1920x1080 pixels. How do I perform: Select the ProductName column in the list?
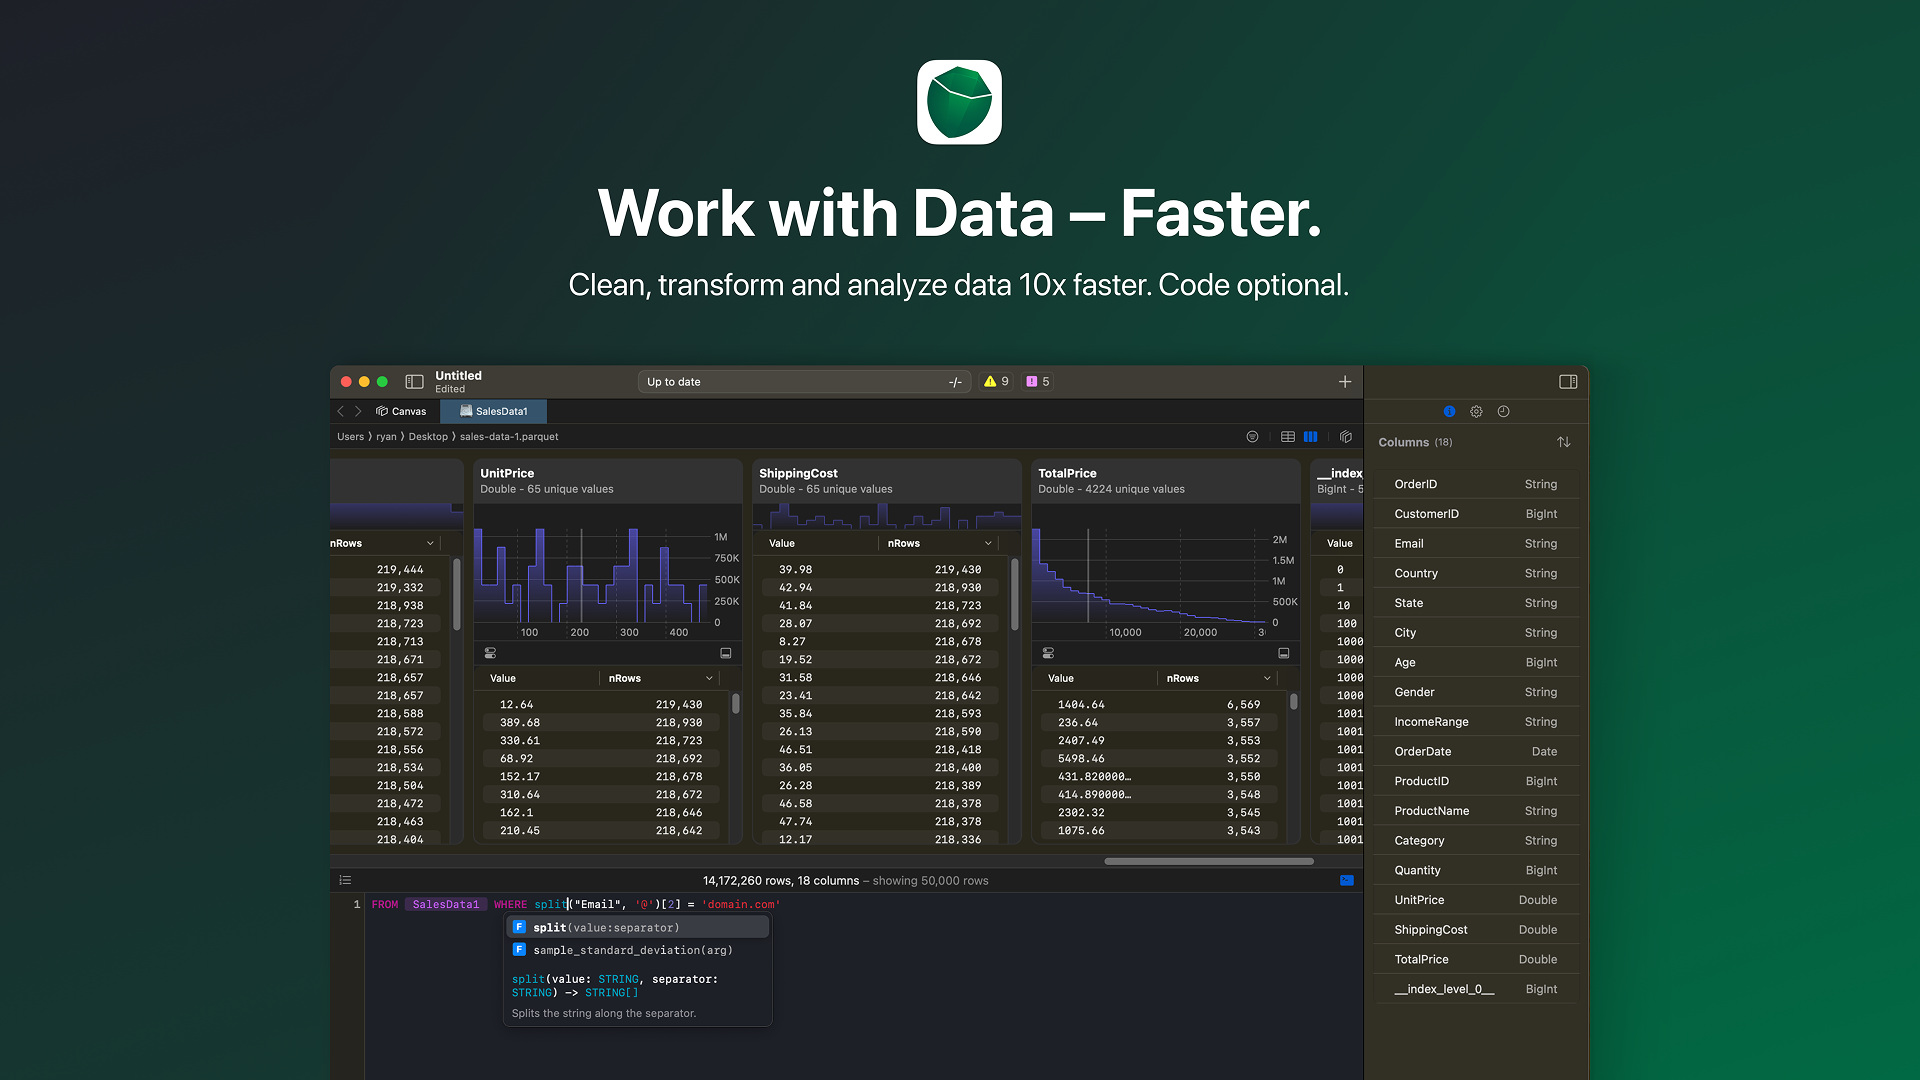click(1476, 811)
